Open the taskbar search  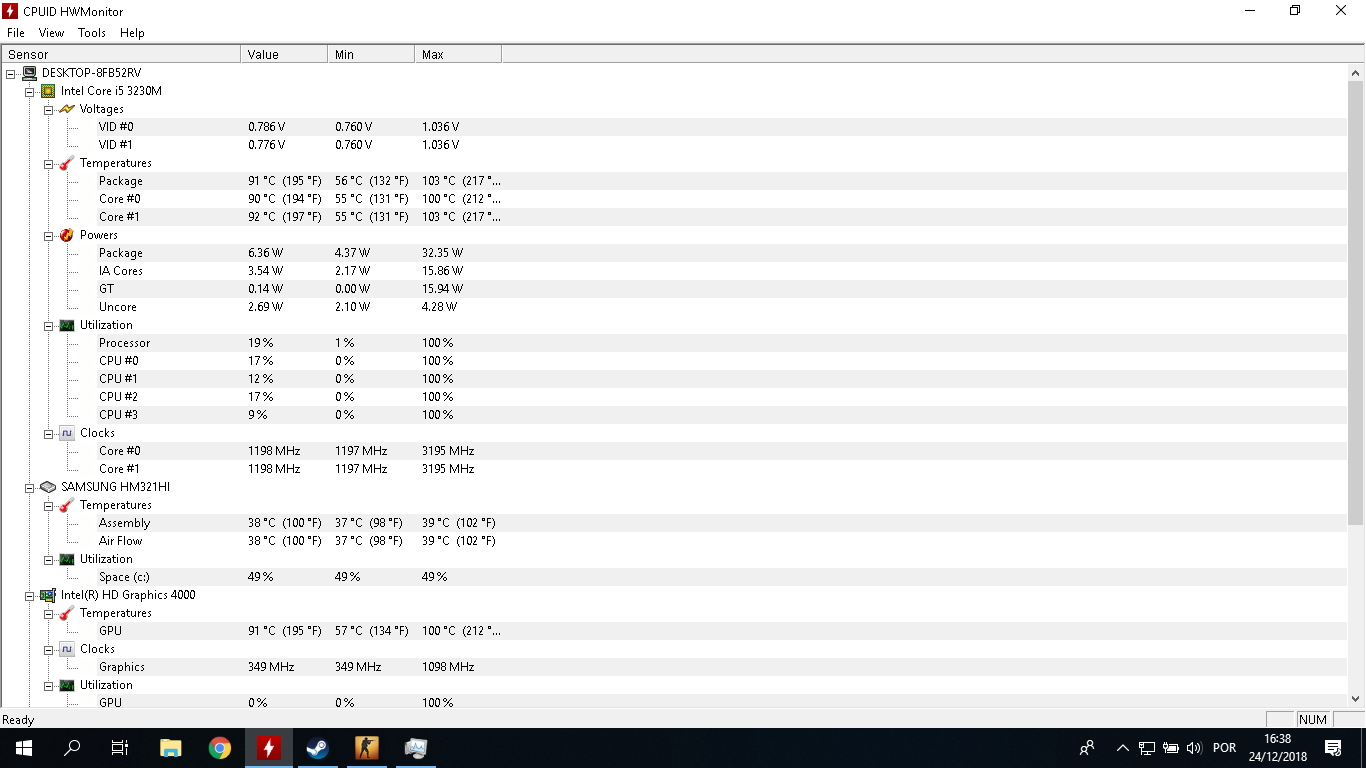point(72,748)
